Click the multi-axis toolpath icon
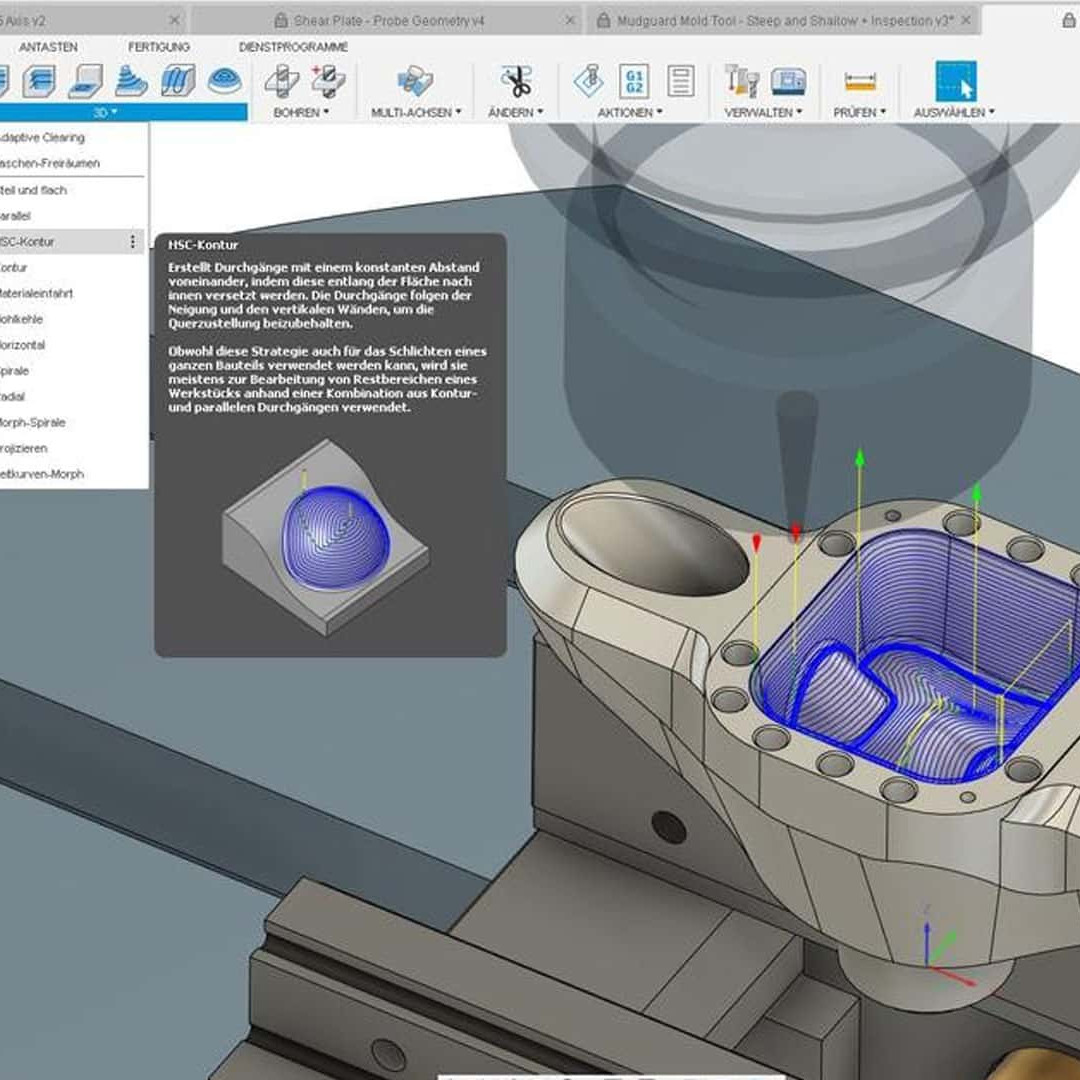Screen dimensions: 1080x1080 (x=415, y=81)
